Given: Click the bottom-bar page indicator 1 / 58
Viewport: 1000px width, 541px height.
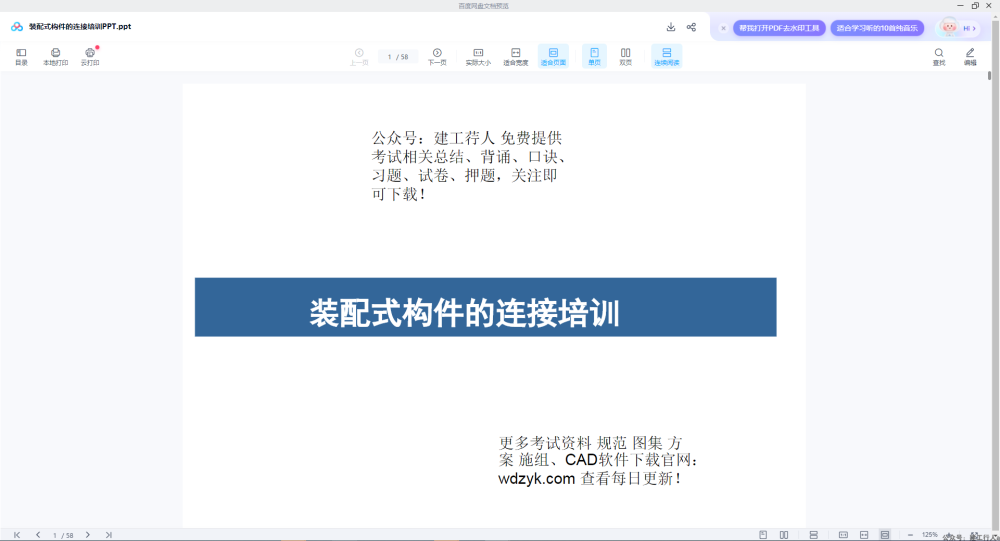Looking at the screenshot, I should (x=62, y=535).
